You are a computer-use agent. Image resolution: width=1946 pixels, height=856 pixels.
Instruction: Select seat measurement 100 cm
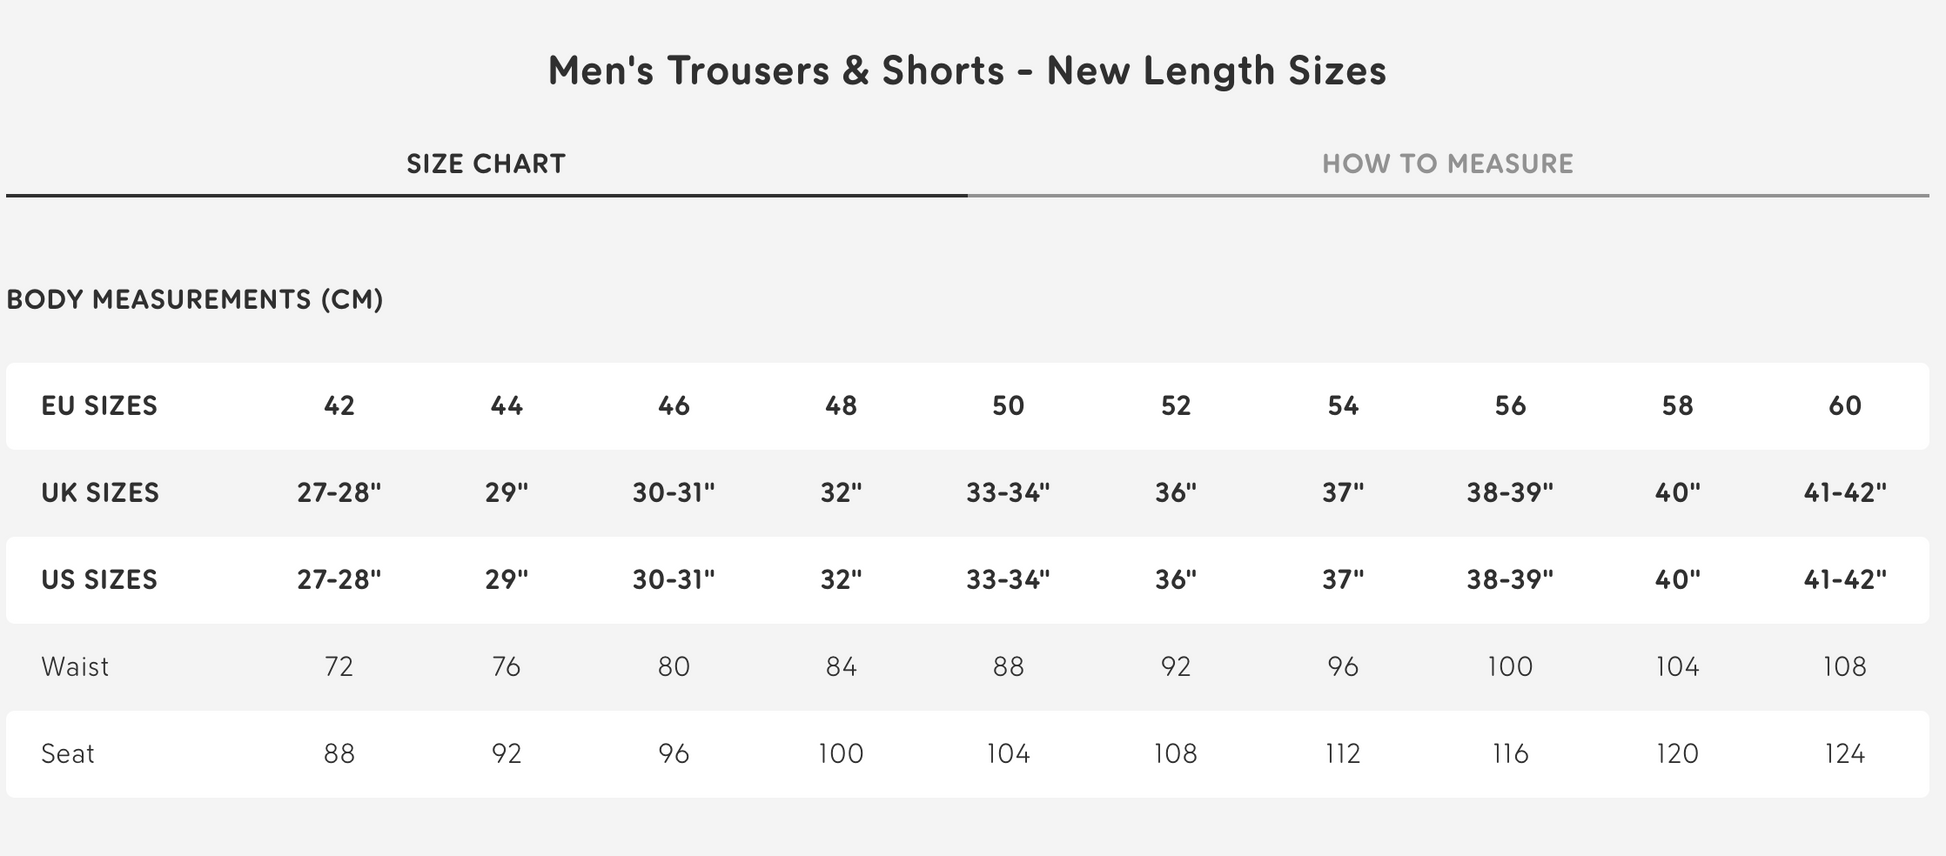[x=841, y=753]
